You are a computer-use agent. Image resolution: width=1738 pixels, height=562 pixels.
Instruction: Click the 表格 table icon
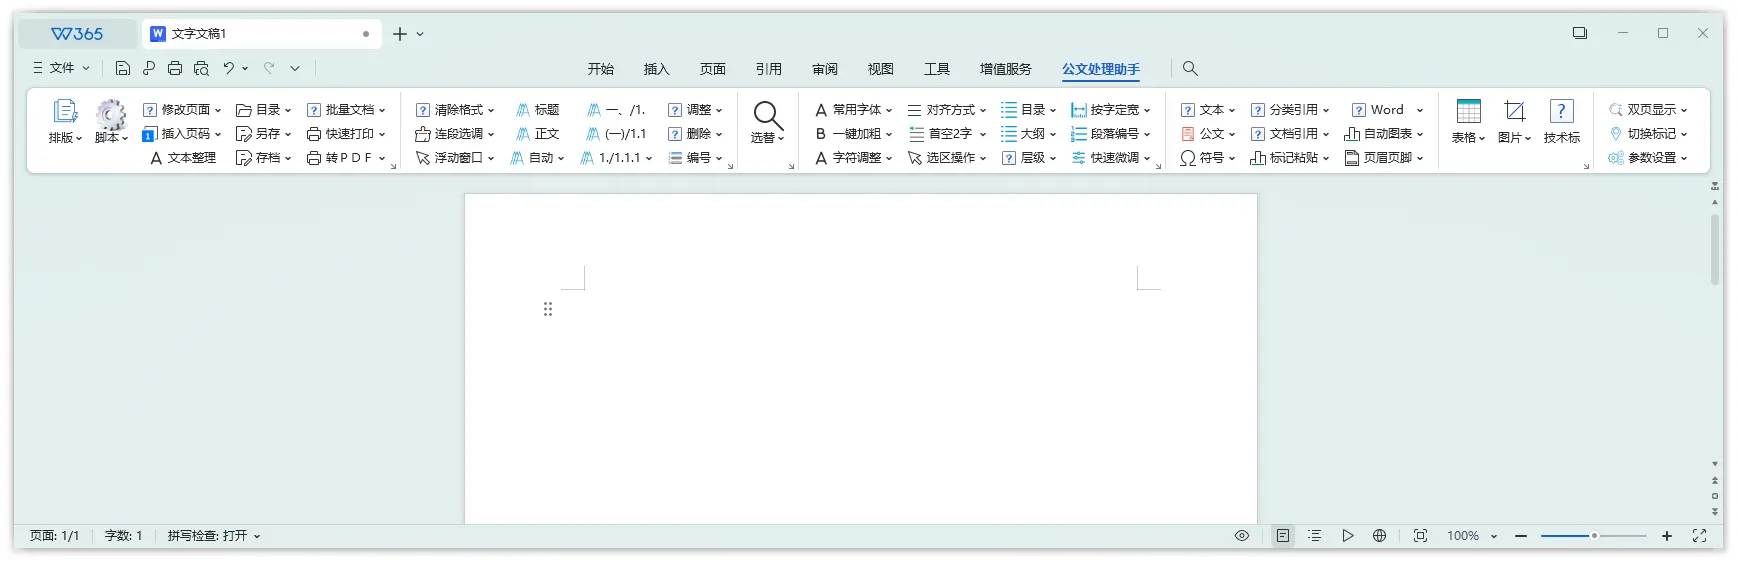[x=1468, y=112]
